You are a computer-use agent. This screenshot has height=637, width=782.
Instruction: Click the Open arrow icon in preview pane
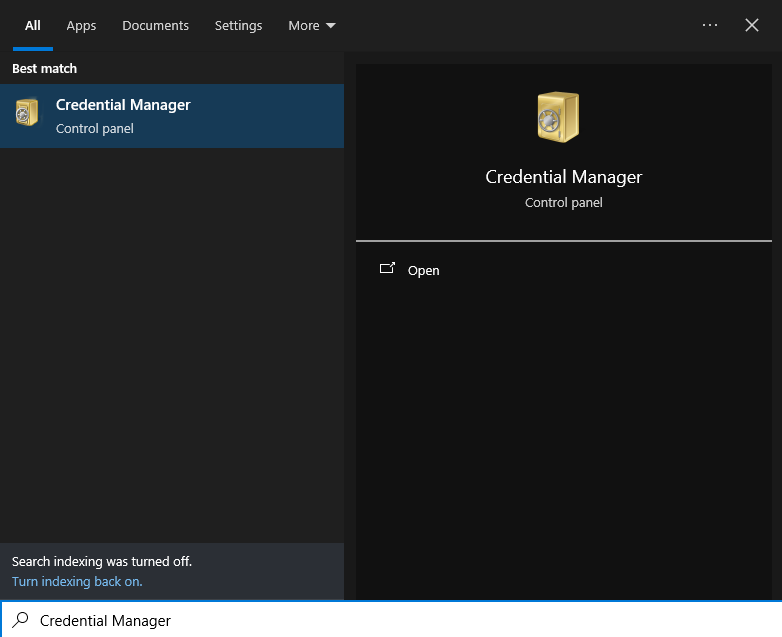387,269
